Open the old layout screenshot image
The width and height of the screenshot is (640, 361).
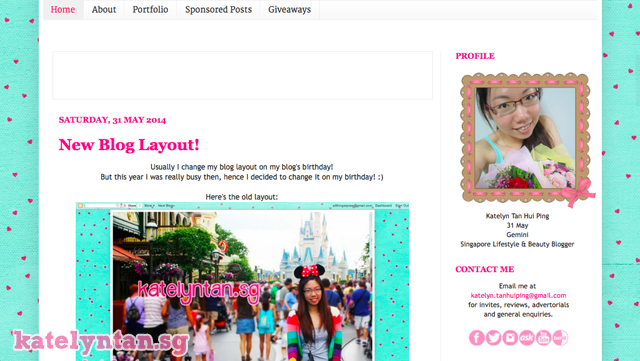pyautogui.click(x=242, y=281)
